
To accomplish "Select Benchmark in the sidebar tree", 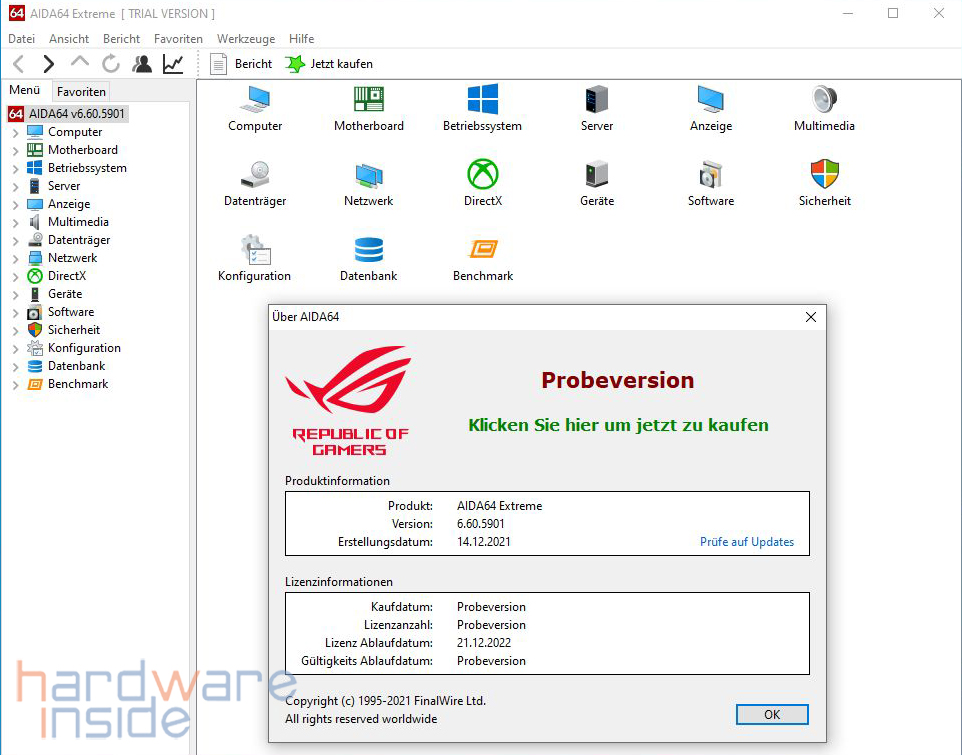I will pyautogui.click(x=78, y=384).
